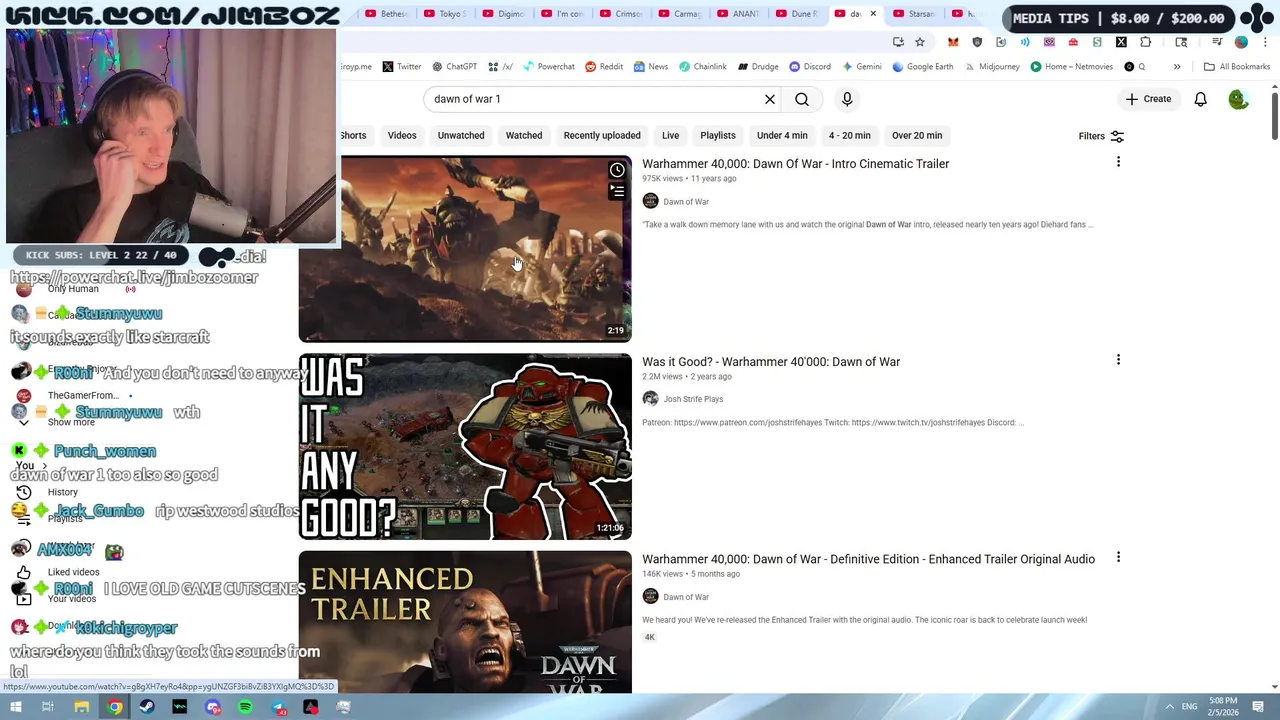Switch to the Dune browser tab

797,14
